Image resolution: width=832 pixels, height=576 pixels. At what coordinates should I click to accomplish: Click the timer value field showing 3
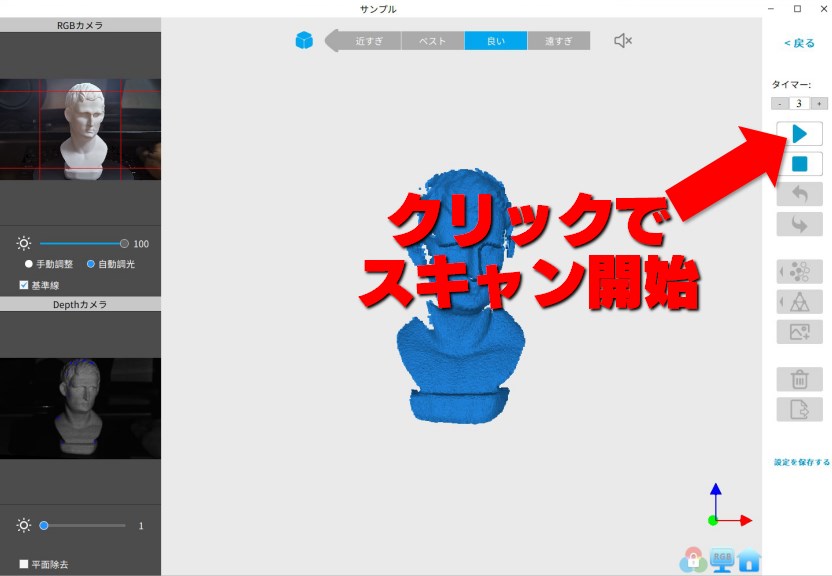(x=799, y=103)
